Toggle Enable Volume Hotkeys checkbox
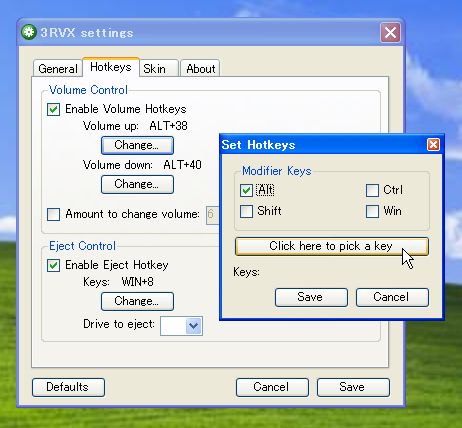This screenshot has width=462, height=428. pos(53,109)
